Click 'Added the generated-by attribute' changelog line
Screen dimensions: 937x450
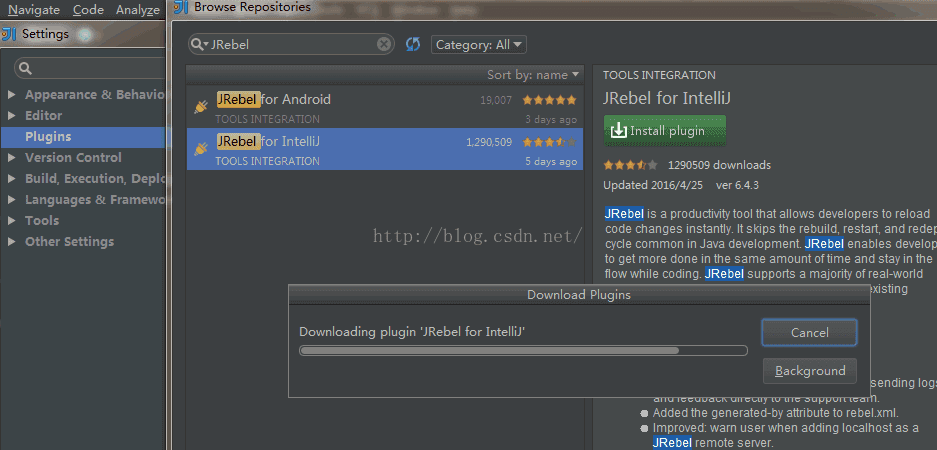776,413
